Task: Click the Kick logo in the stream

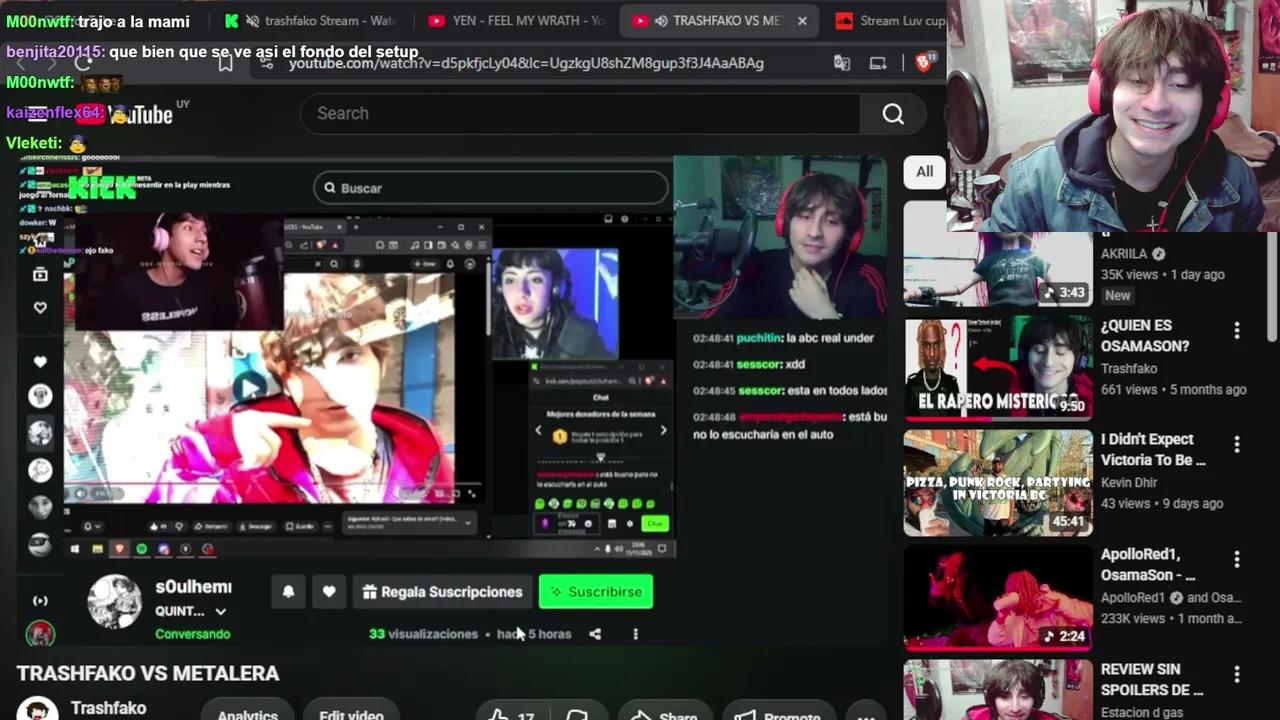Action: (102, 186)
